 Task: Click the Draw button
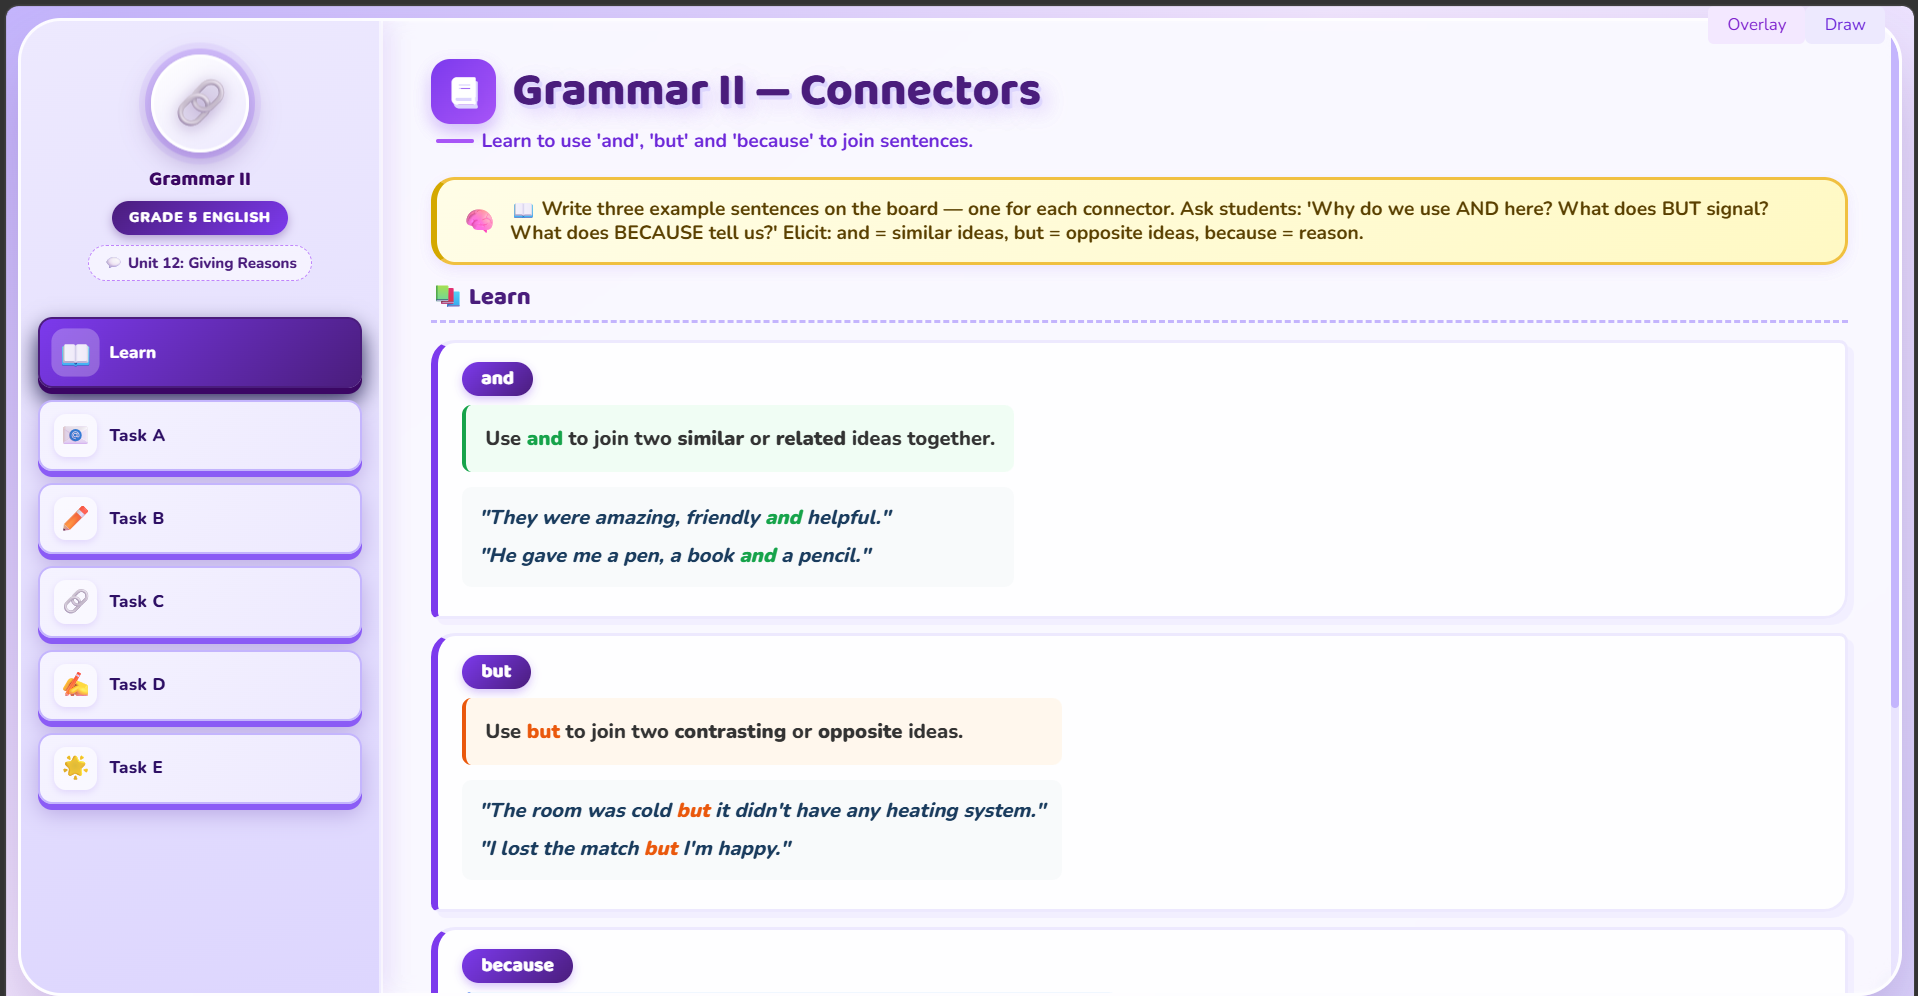(1845, 25)
